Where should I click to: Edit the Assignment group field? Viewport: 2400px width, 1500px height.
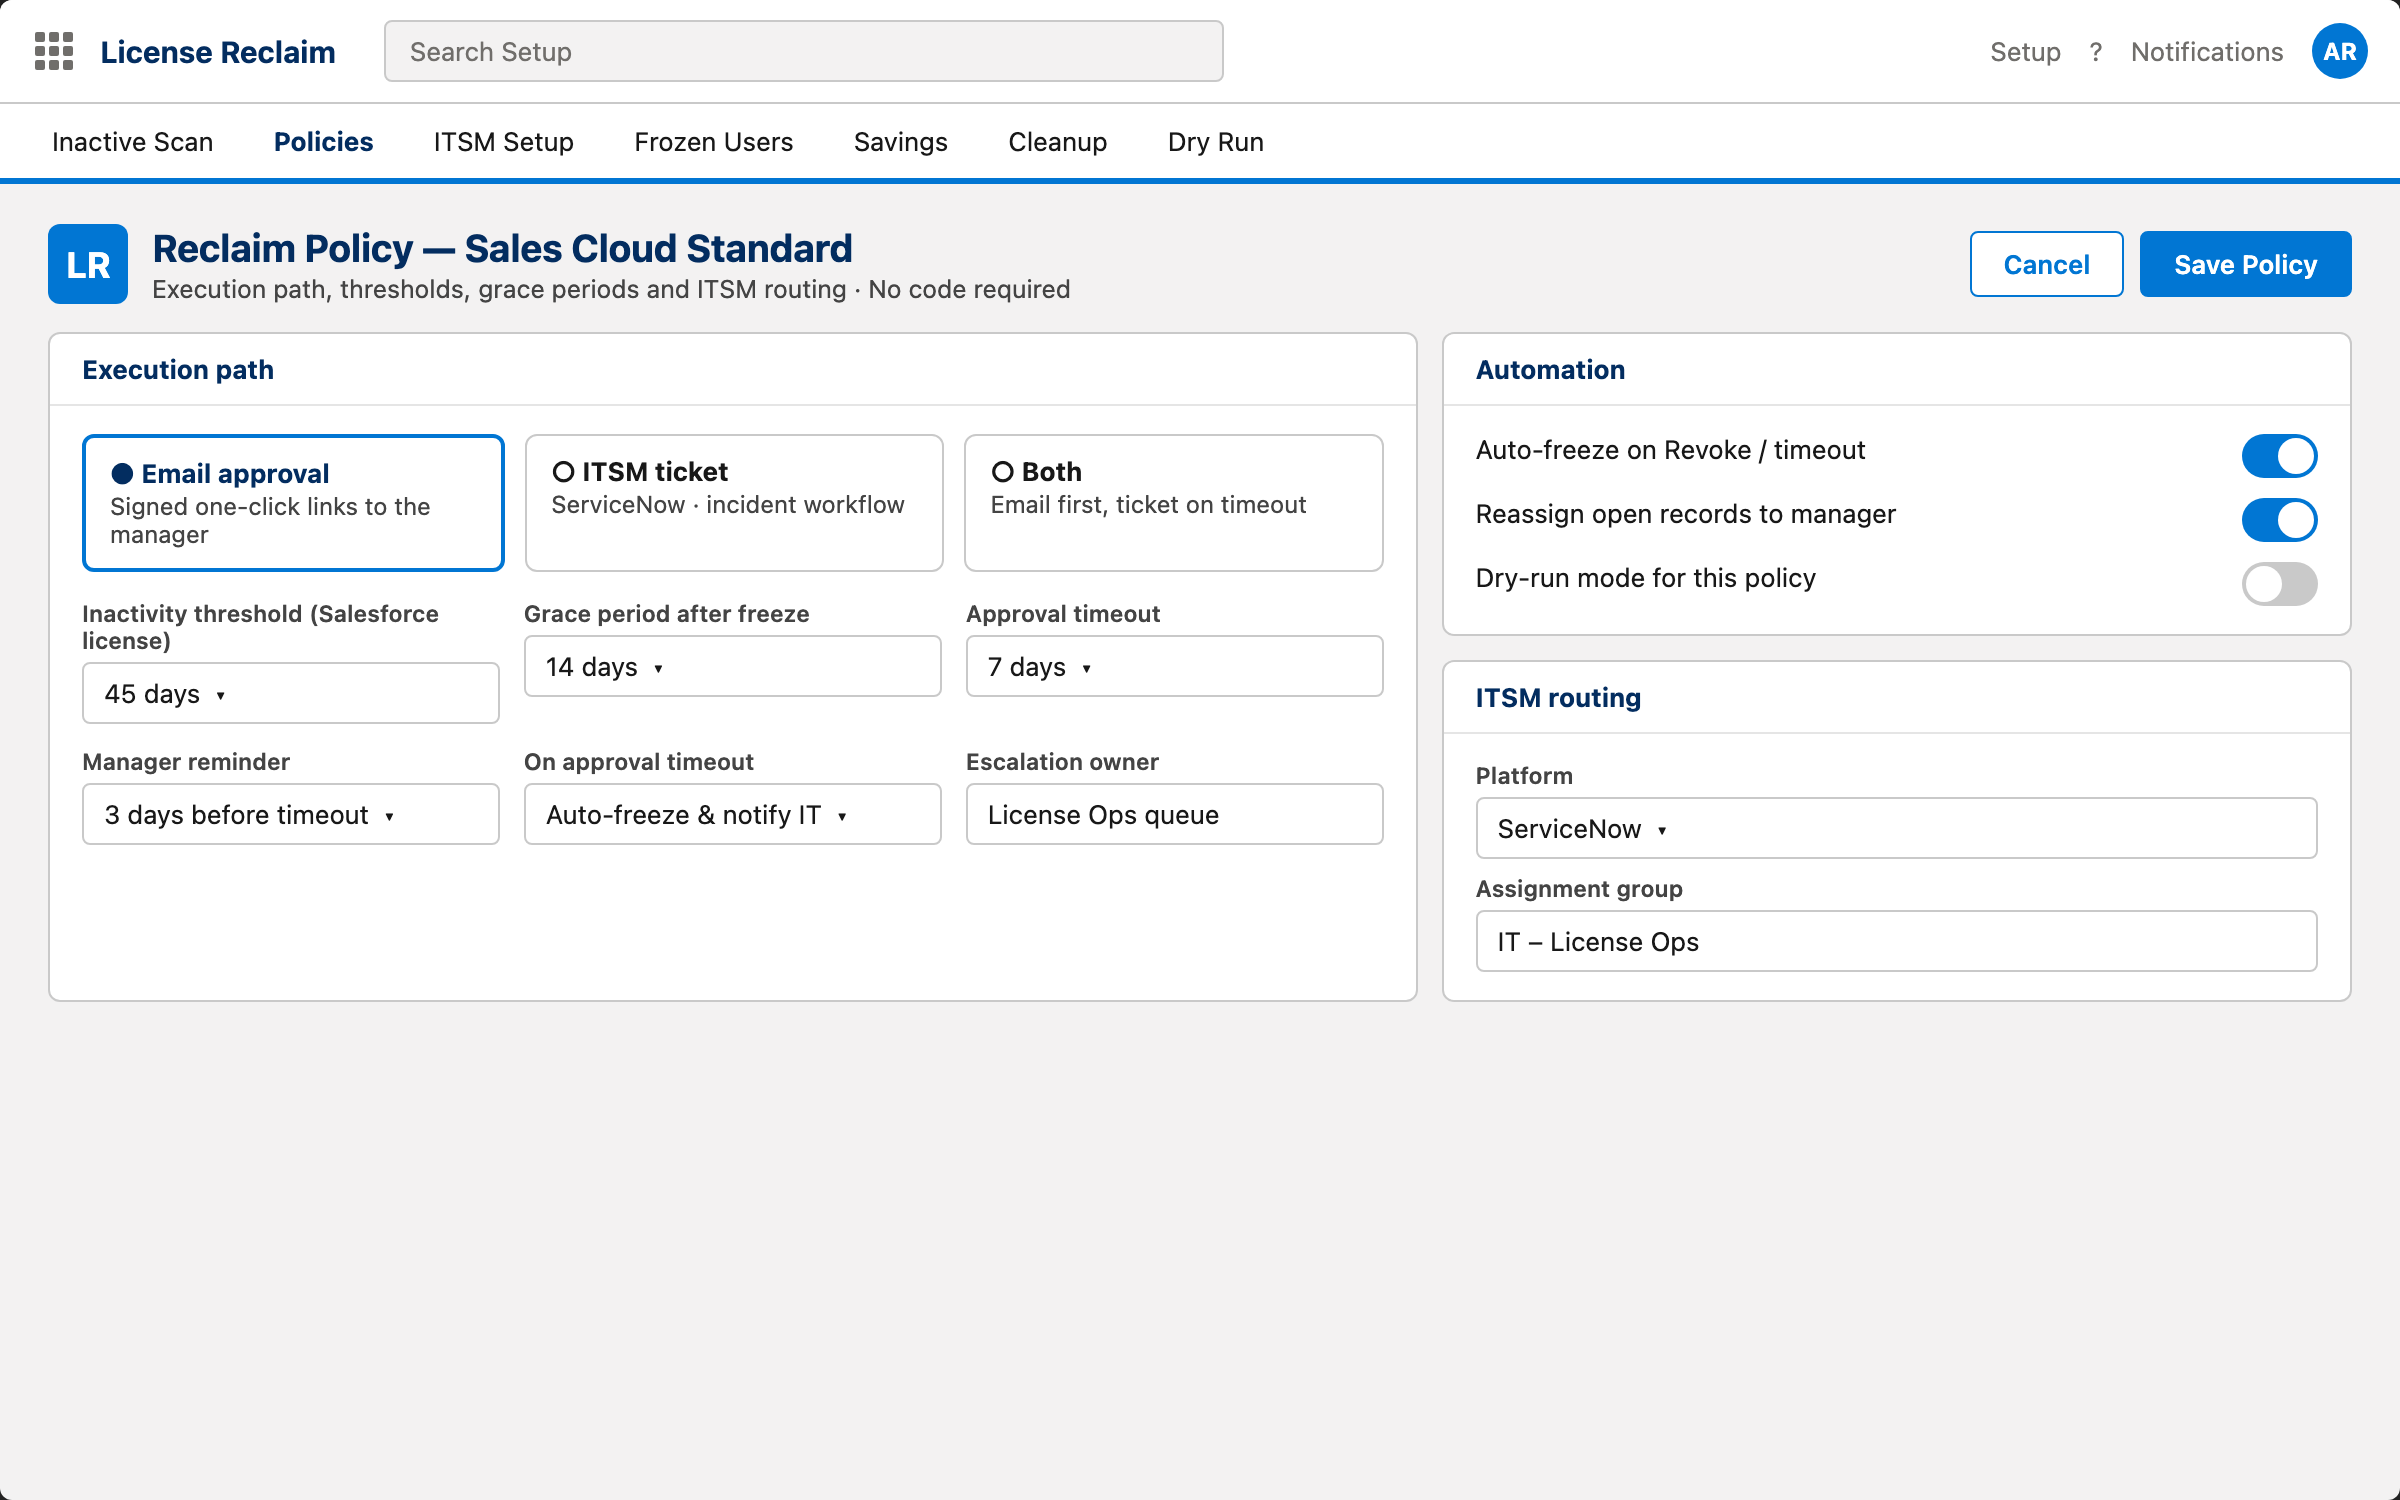pyautogui.click(x=1896, y=941)
